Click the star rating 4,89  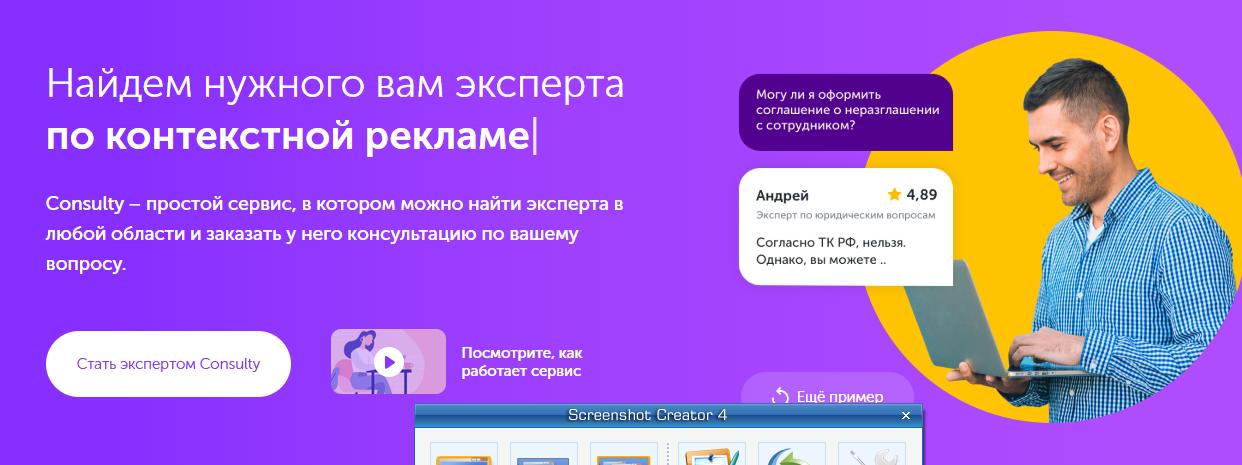pyautogui.click(x=912, y=195)
